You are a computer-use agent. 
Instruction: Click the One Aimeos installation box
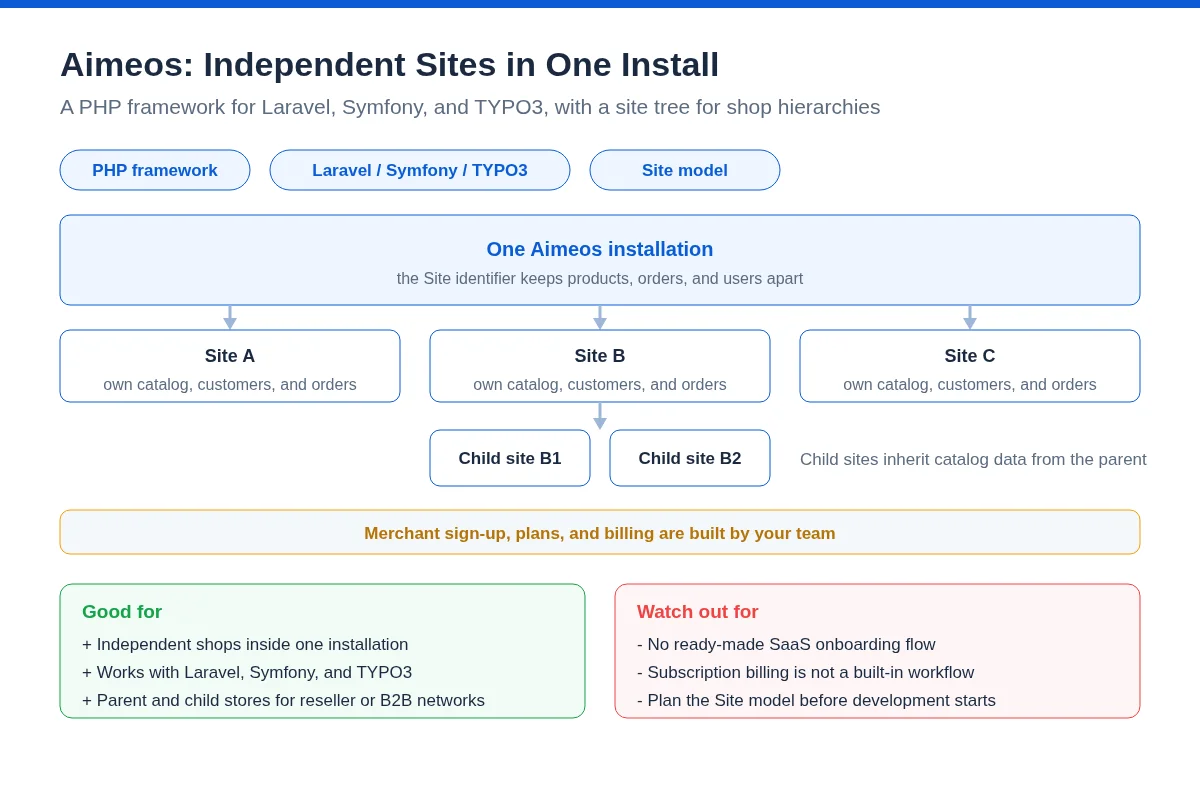pyautogui.click(x=600, y=260)
